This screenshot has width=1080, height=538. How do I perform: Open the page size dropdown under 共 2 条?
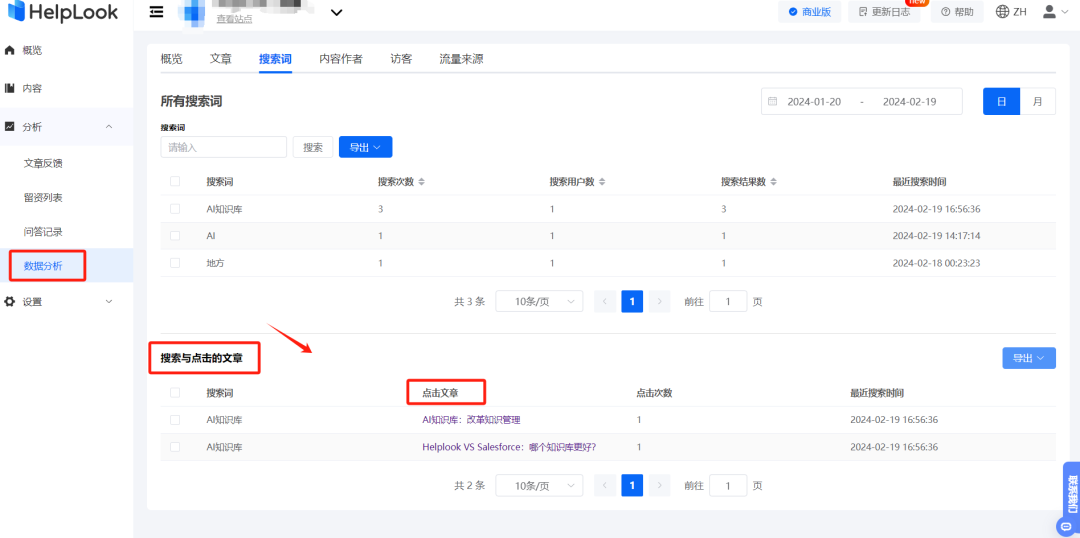539,485
